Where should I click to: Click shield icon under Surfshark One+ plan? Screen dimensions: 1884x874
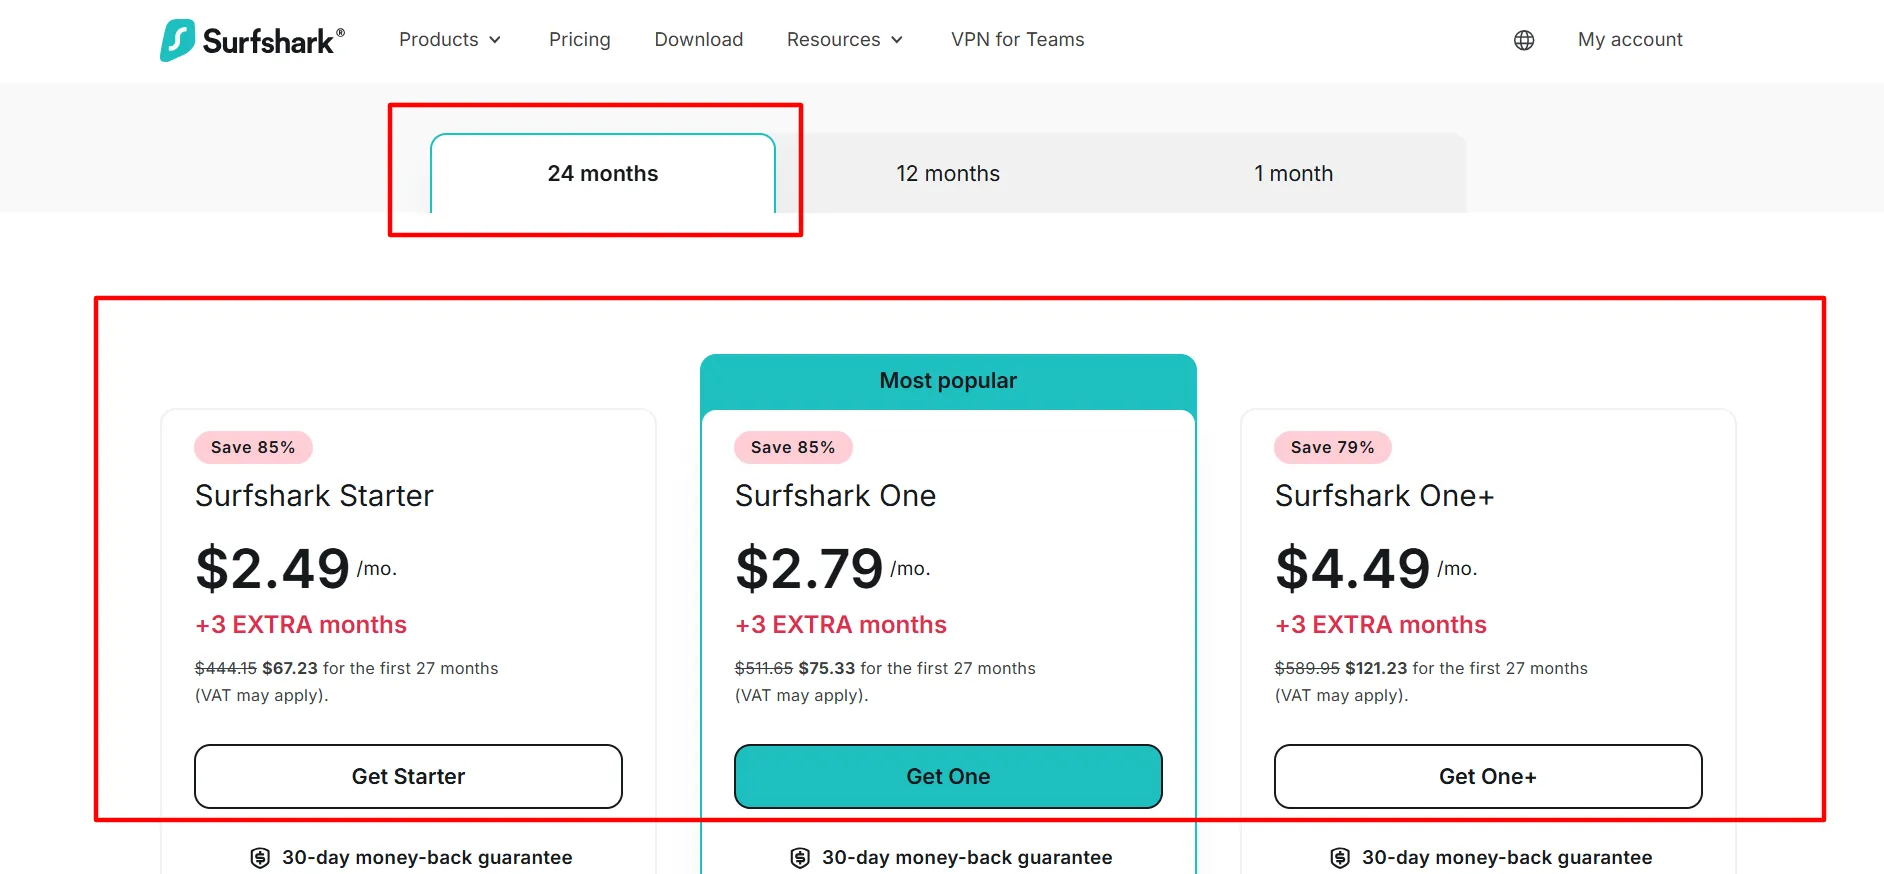(x=1340, y=858)
